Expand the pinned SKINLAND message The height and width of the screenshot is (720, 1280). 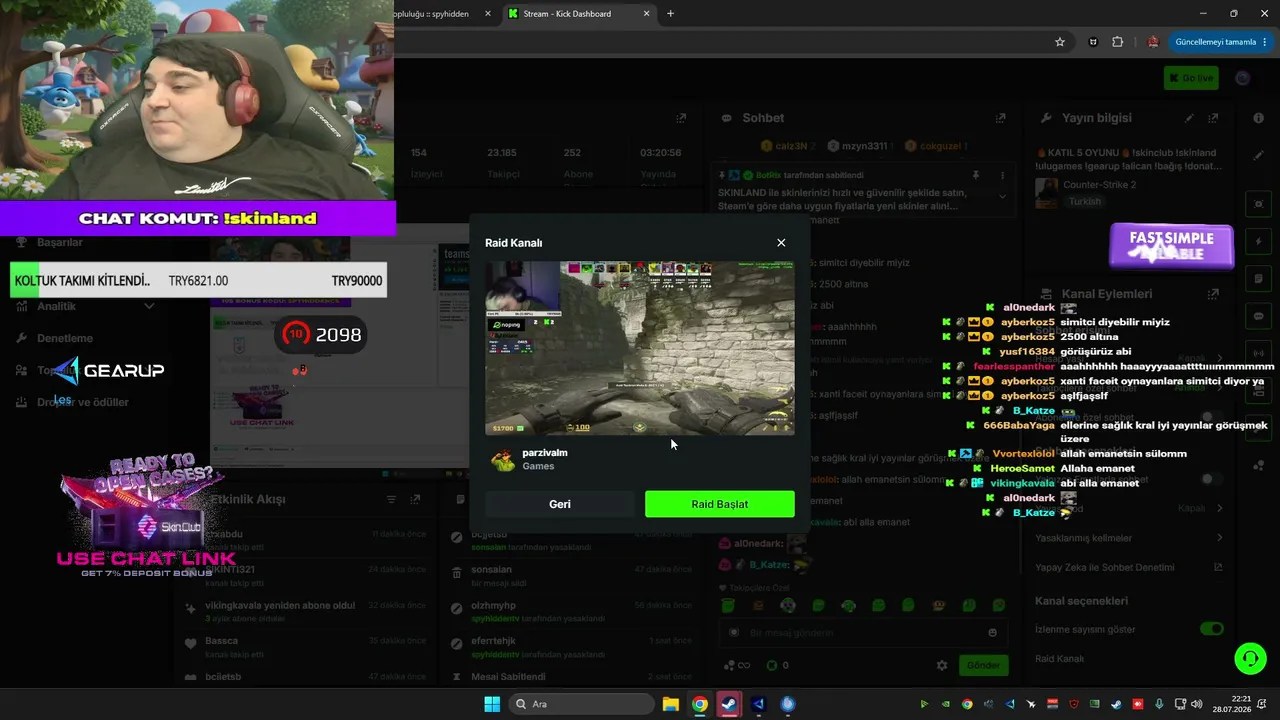[x=1003, y=197]
